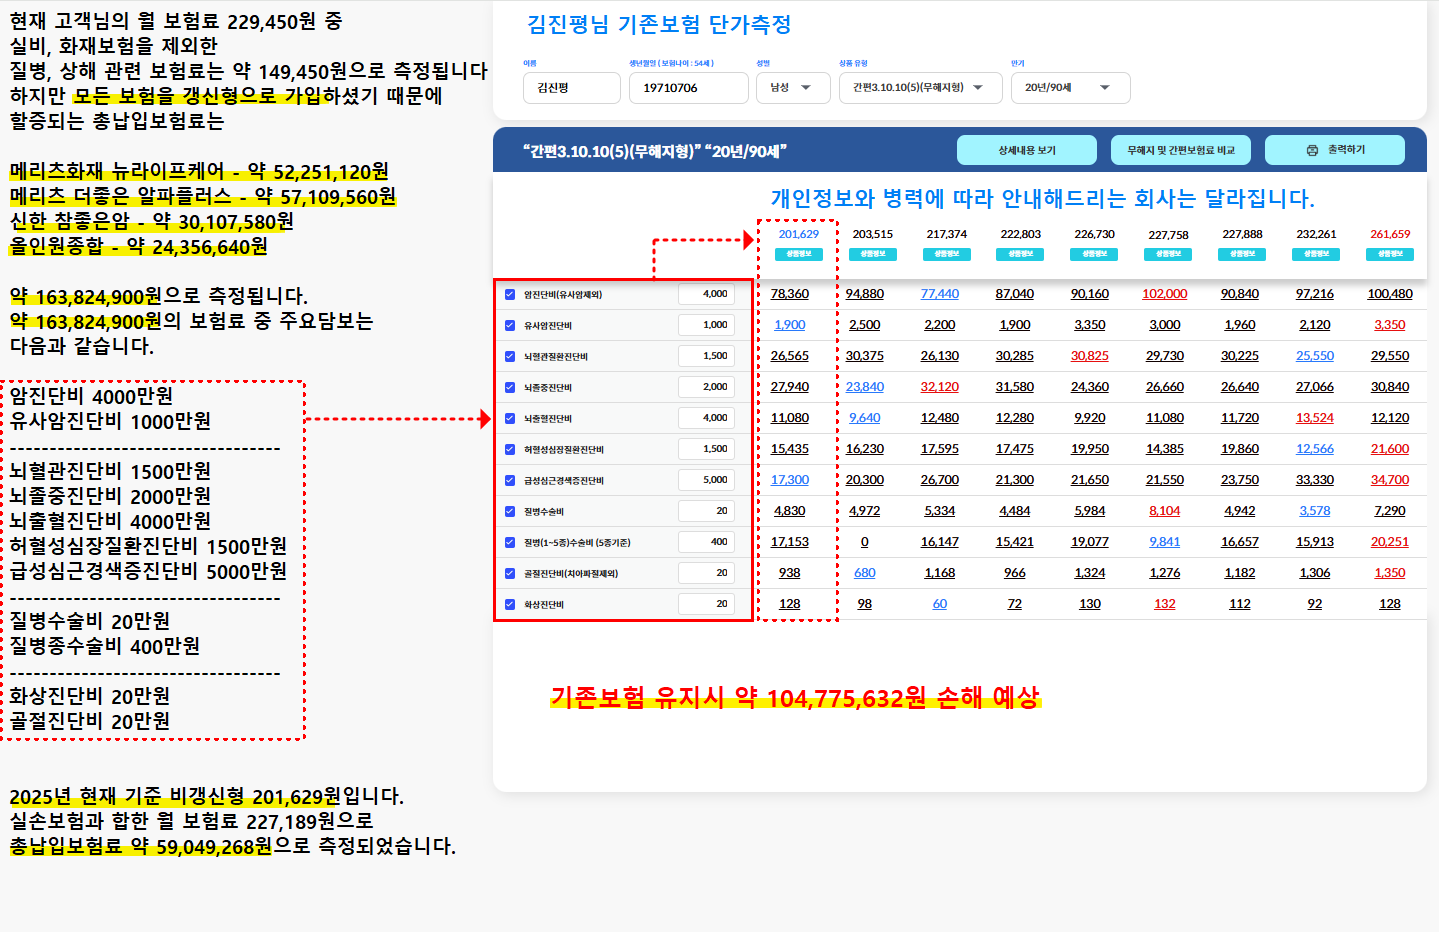Click the red total 261,659
The image size is (1439, 932).
tap(1390, 234)
